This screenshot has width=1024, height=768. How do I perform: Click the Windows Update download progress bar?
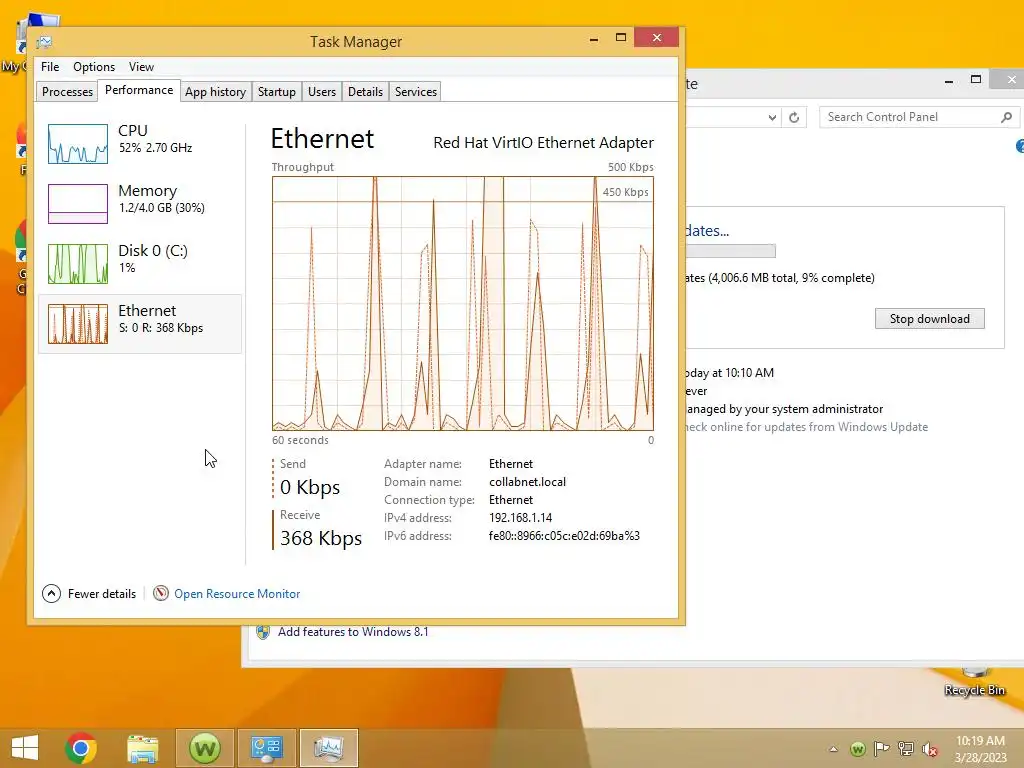(x=730, y=251)
